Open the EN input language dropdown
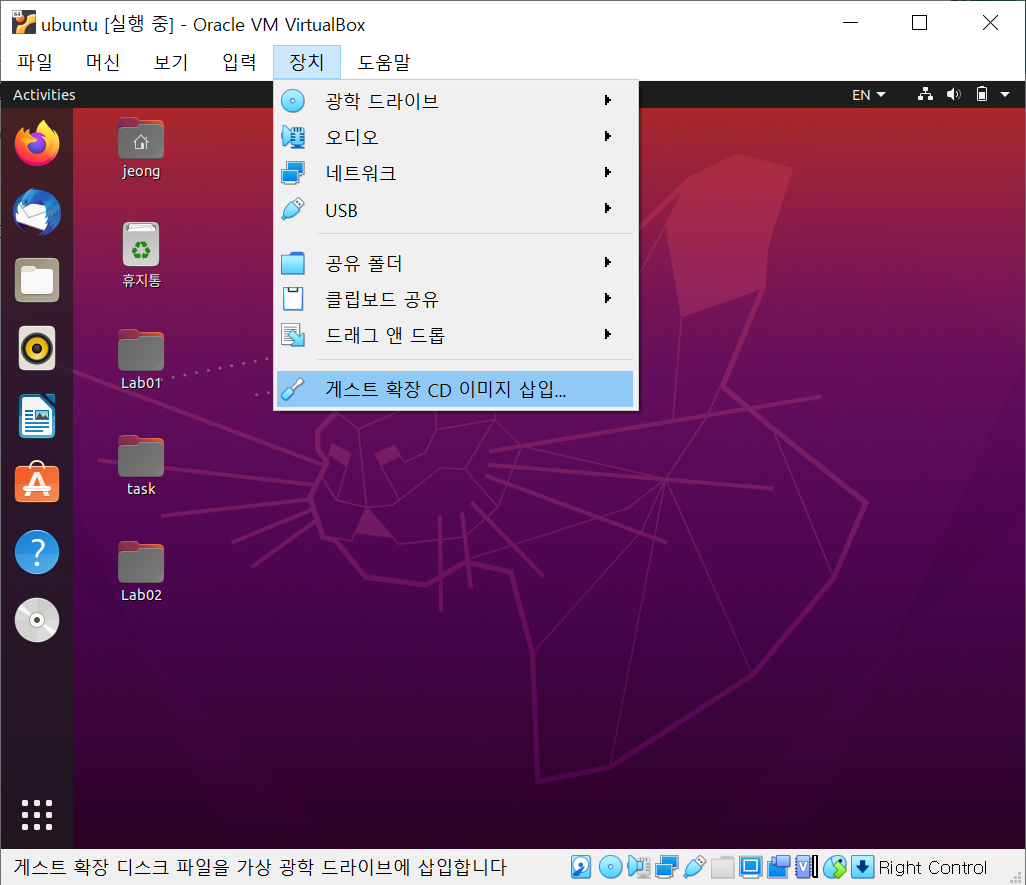 click(868, 95)
